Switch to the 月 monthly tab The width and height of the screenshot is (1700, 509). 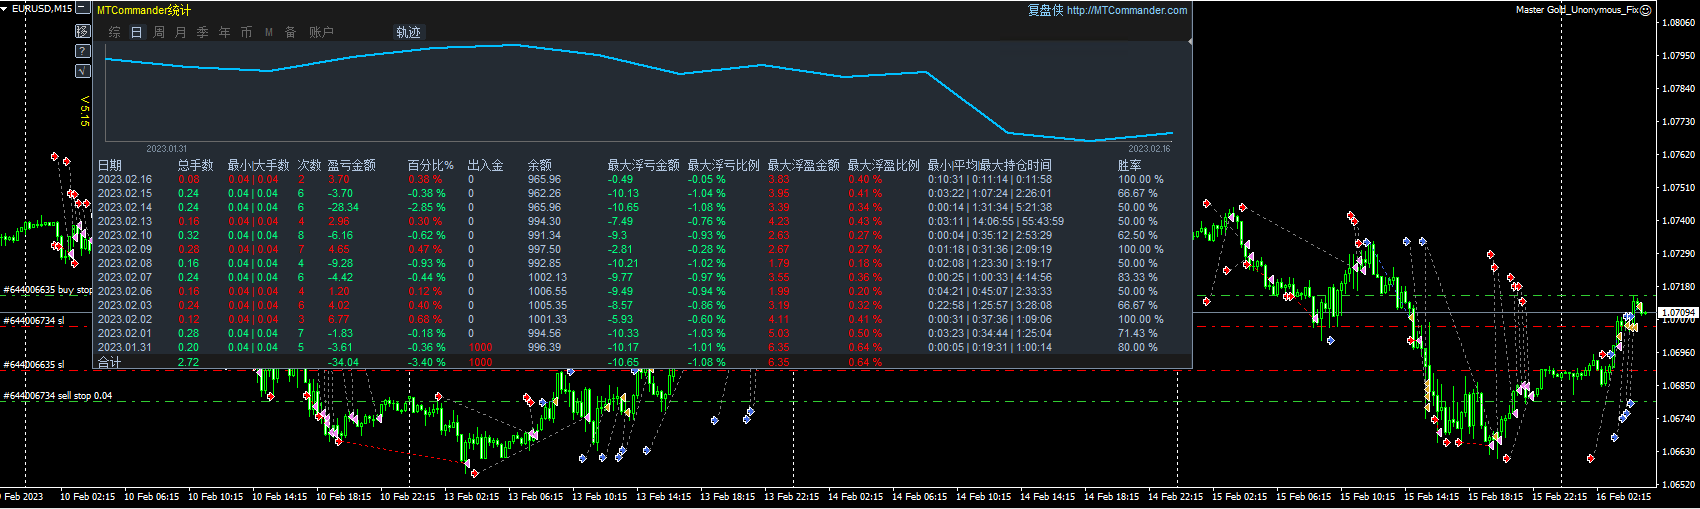coord(181,32)
